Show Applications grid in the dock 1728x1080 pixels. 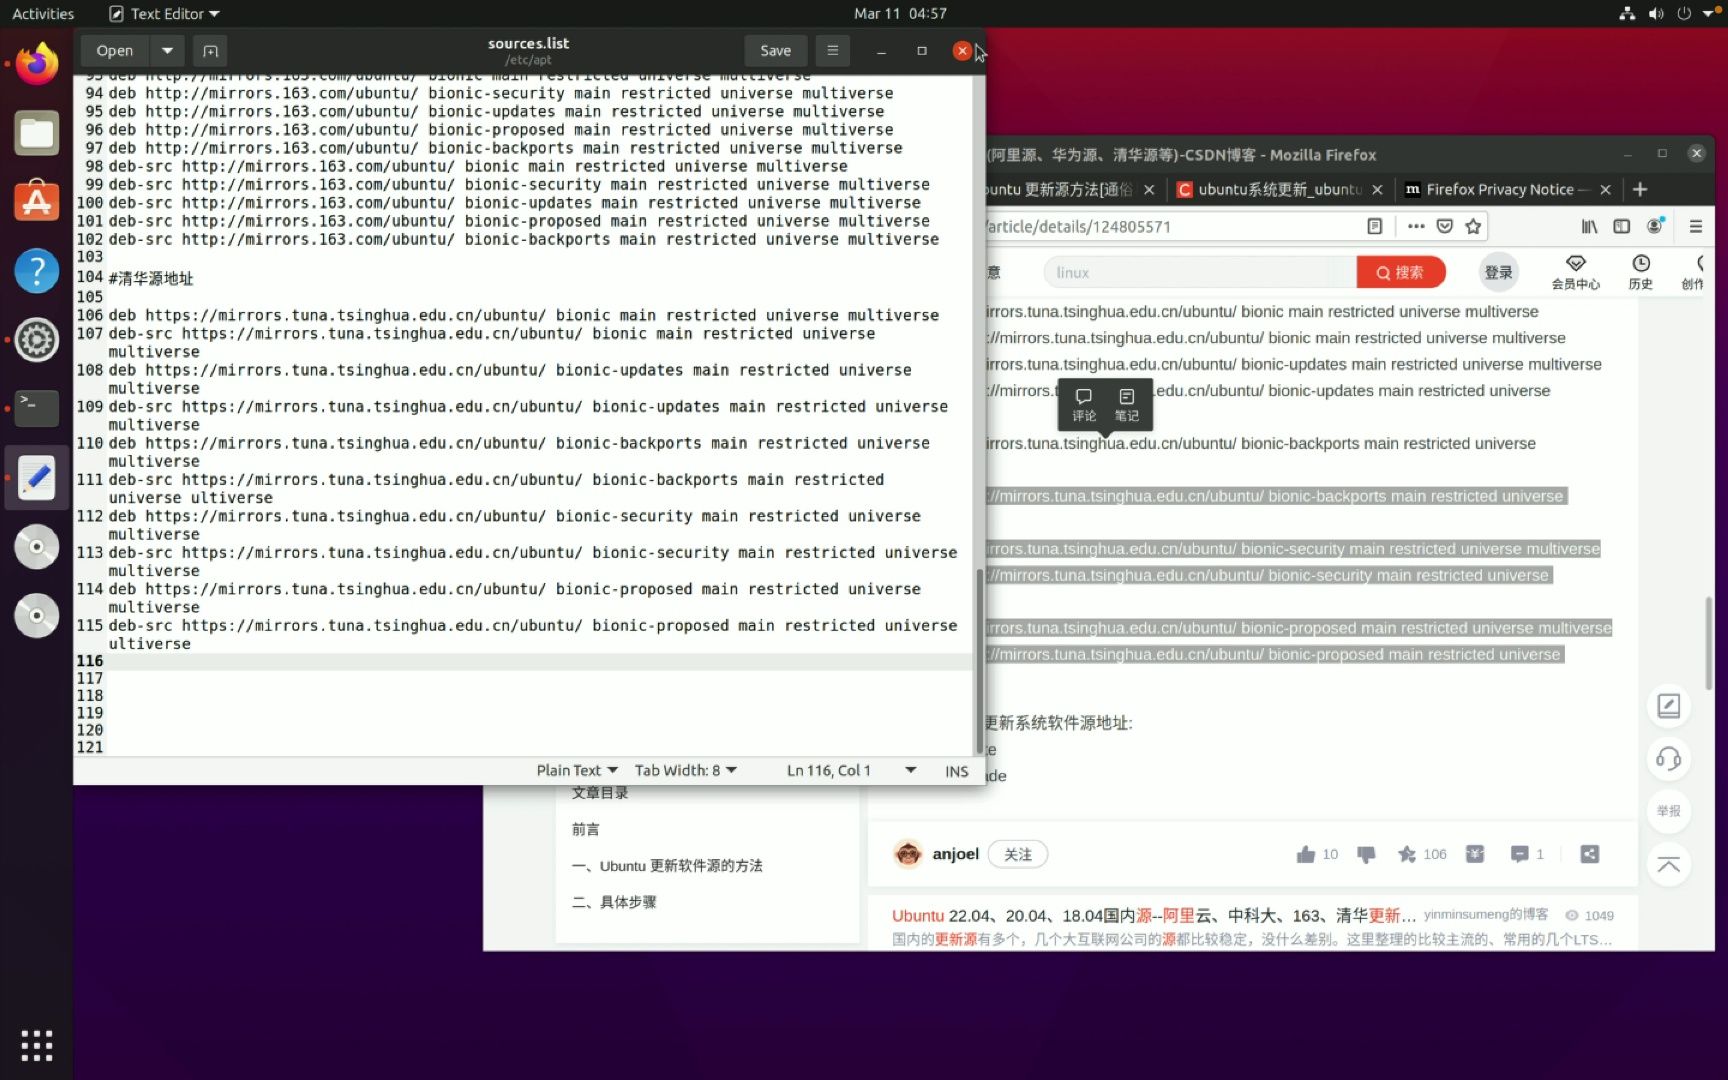pos(37,1045)
